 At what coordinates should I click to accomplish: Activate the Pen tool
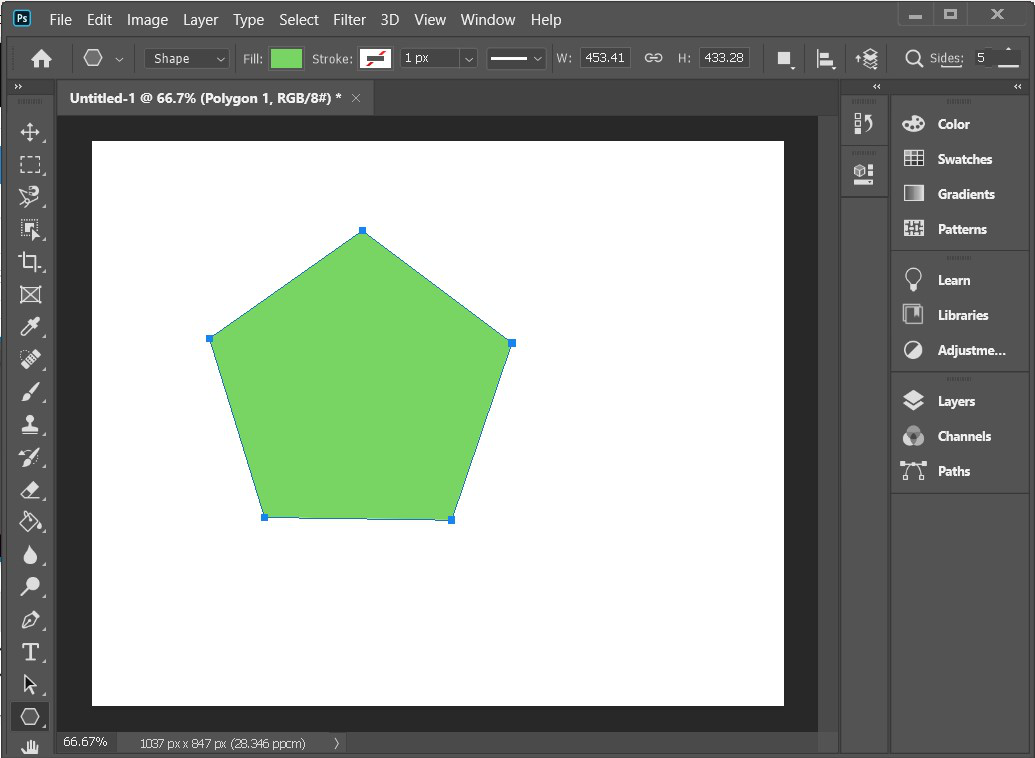pyautogui.click(x=30, y=619)
